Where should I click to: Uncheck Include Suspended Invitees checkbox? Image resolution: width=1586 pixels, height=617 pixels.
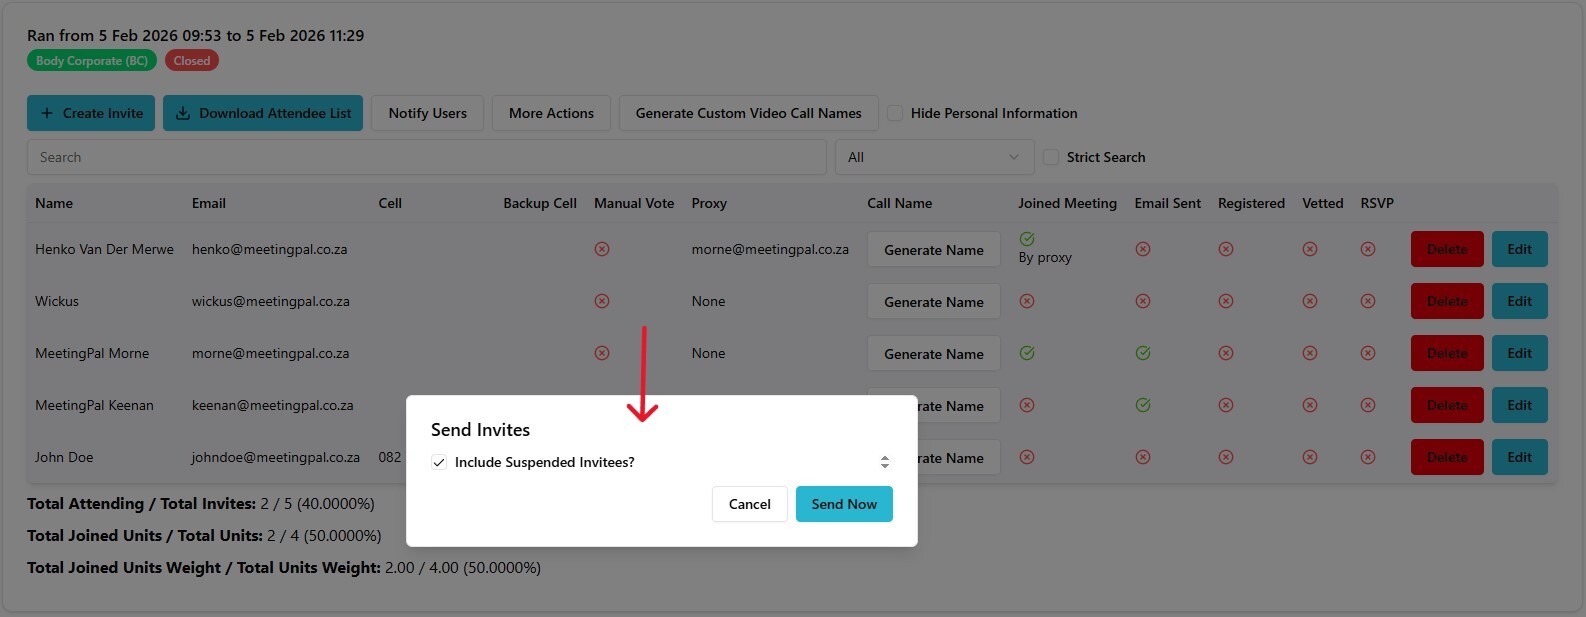click(439, 462)
